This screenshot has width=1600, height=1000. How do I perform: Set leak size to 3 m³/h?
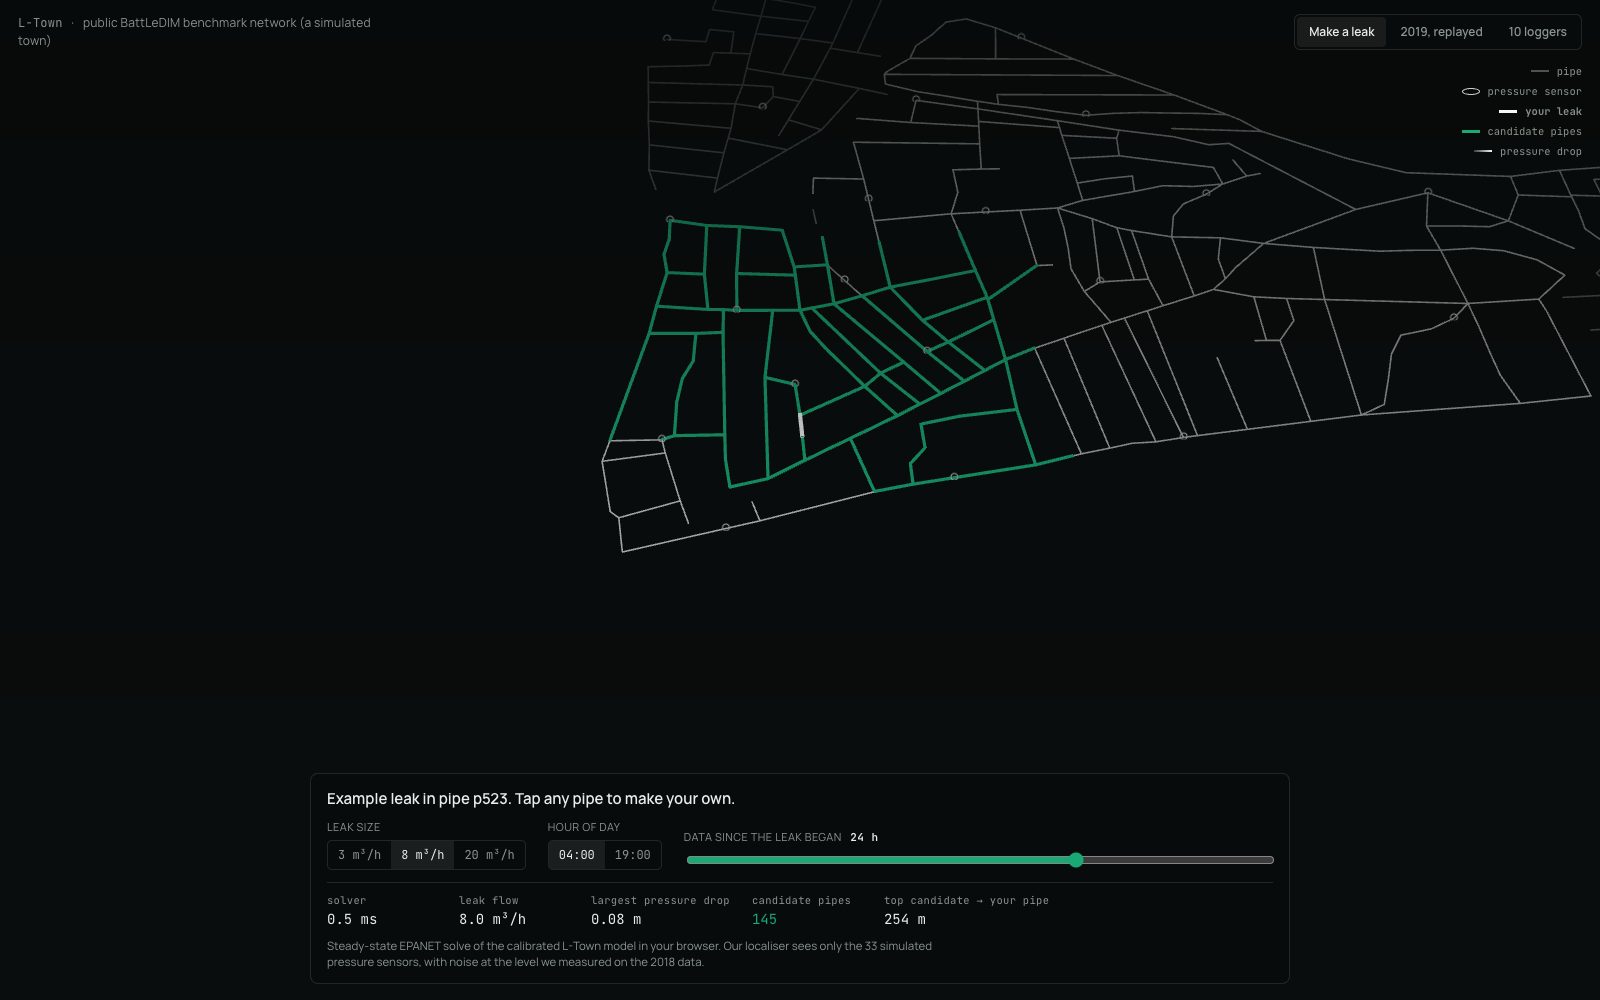coord(359,855)
